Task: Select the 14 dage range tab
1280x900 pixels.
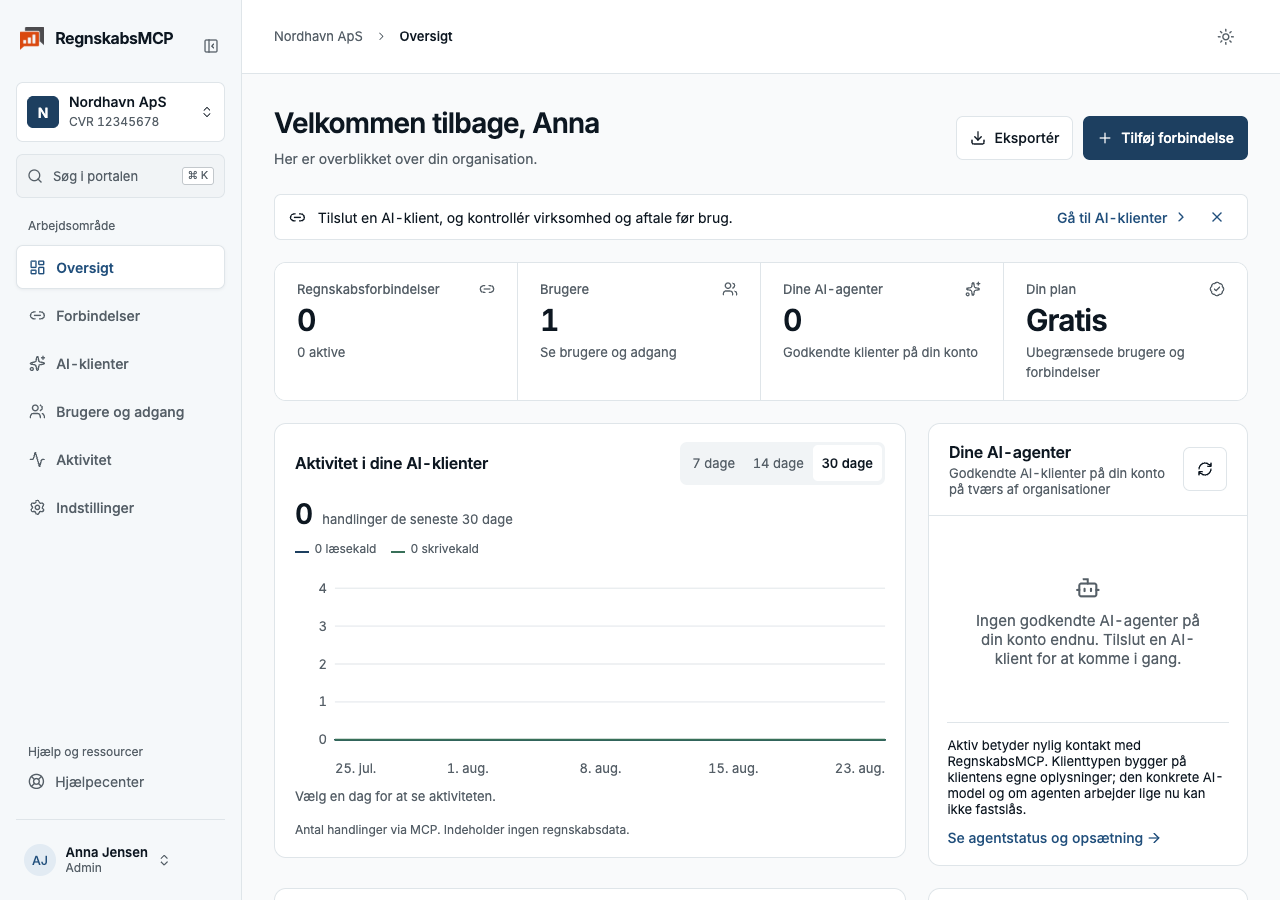Action: pyautogui.click(x=778, y=463)
